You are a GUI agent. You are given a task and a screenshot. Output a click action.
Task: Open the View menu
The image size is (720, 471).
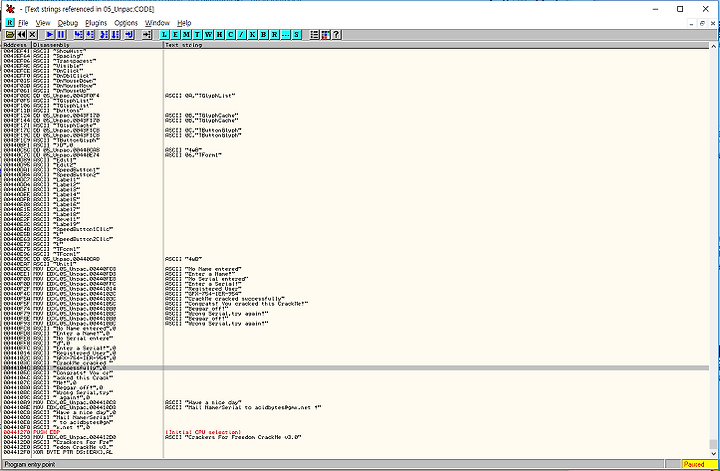tap(43, 22)
